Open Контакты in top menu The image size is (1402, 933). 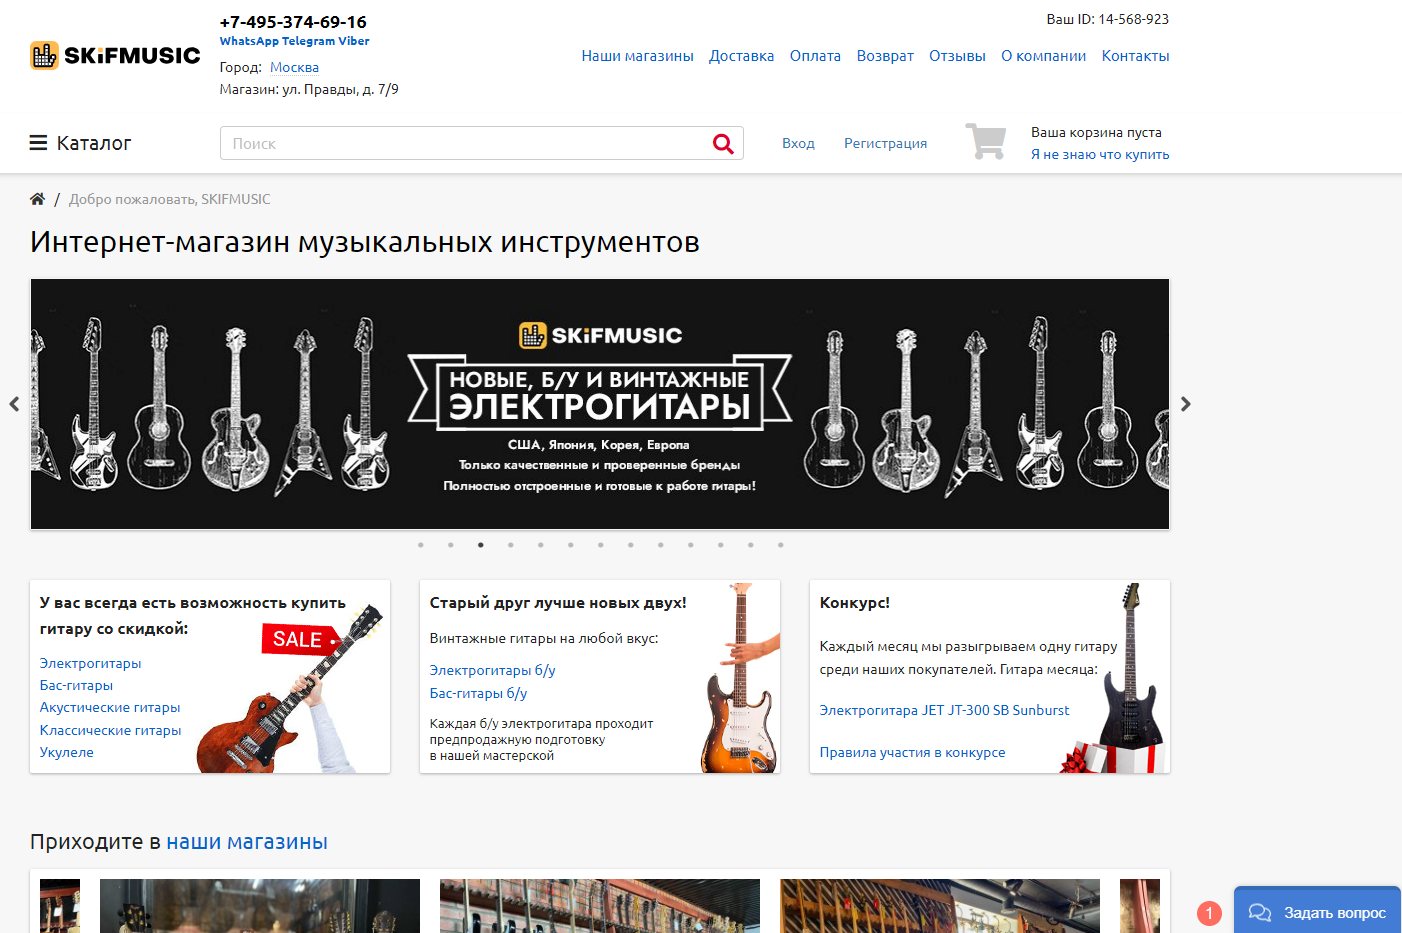coord(1135,56)
